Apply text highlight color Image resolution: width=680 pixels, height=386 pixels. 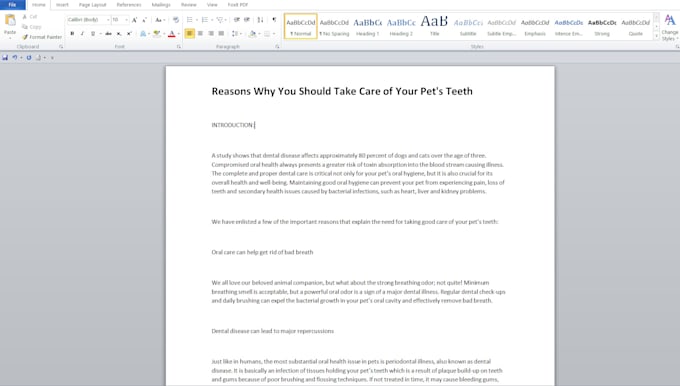click(157, 33)
